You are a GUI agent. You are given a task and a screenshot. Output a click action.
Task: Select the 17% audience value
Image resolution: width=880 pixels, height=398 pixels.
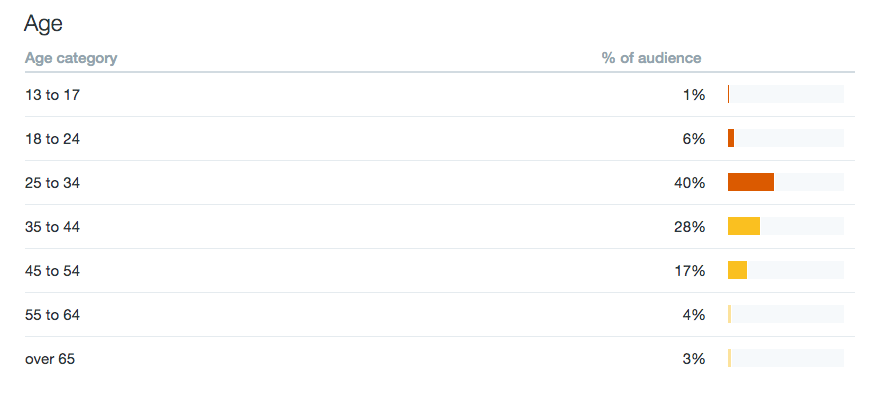click(x=690, y=271)
